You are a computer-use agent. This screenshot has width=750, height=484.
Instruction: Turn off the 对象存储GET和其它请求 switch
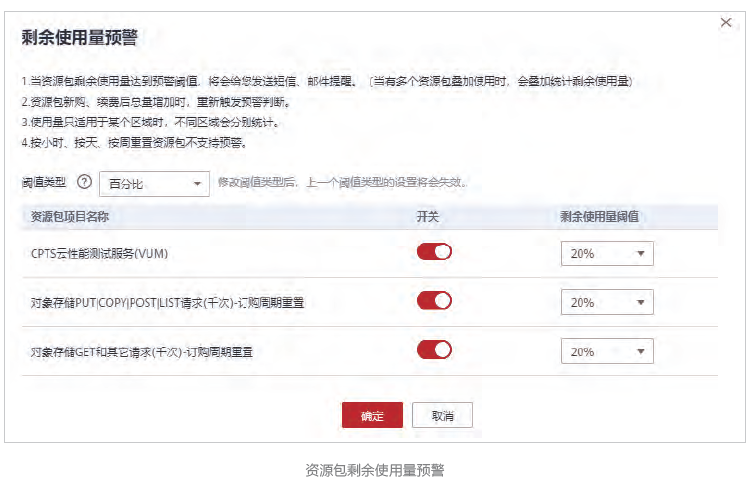click(434, 350)
